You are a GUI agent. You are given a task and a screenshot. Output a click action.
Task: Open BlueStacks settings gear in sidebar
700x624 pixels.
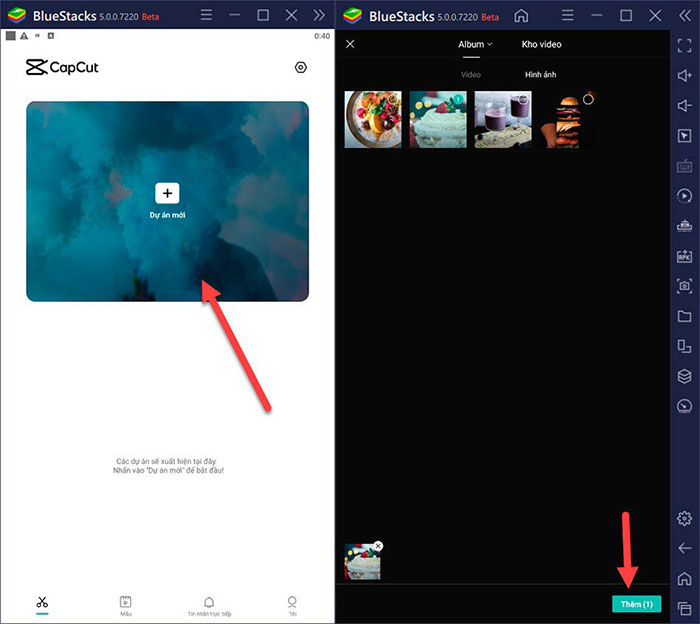[x=684, y=518]
